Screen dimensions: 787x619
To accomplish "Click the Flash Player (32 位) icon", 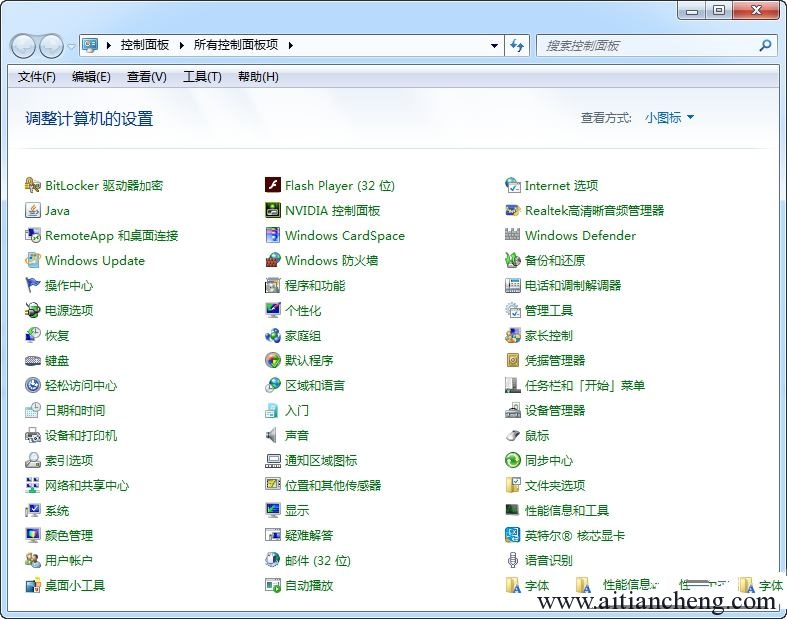I will [273, 185].
